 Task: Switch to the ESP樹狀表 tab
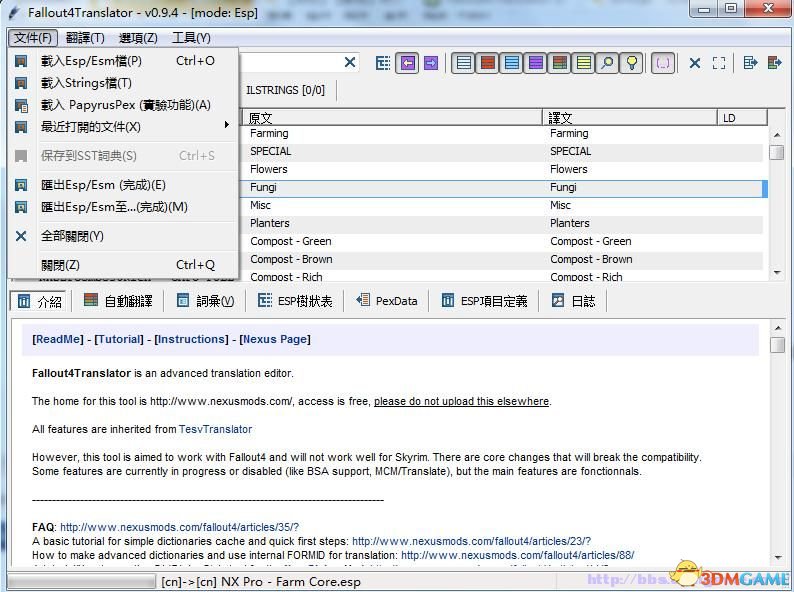tap(295, 301)
